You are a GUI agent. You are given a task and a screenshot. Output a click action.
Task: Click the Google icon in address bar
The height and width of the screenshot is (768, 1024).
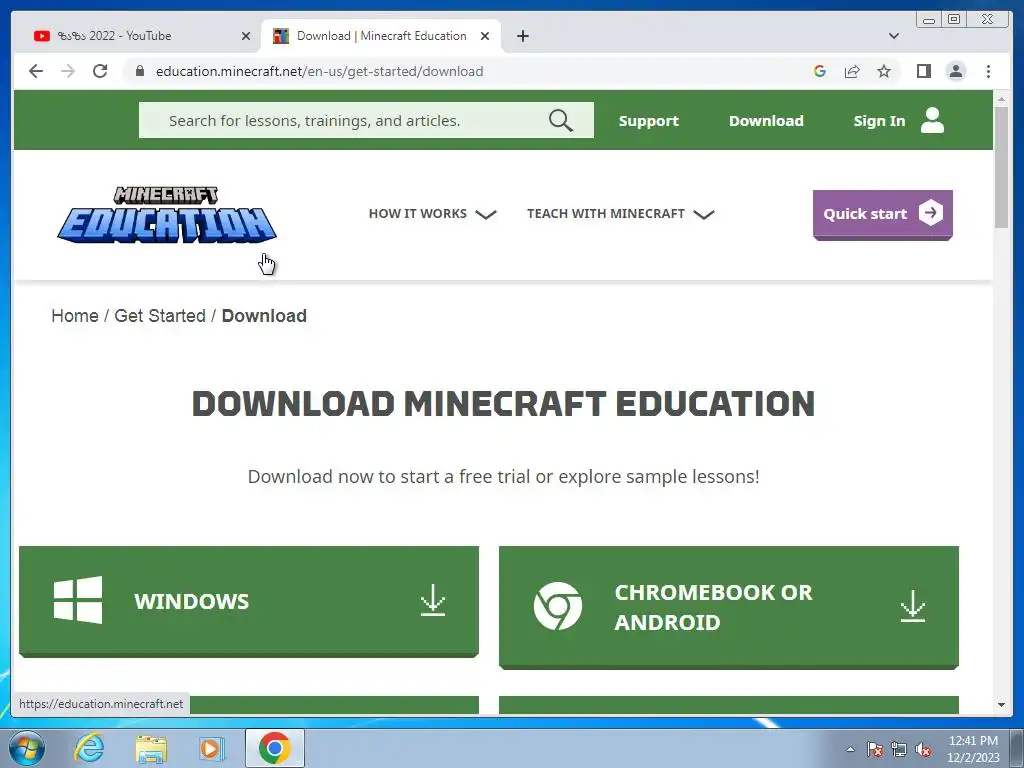click(x=820, y=71)
